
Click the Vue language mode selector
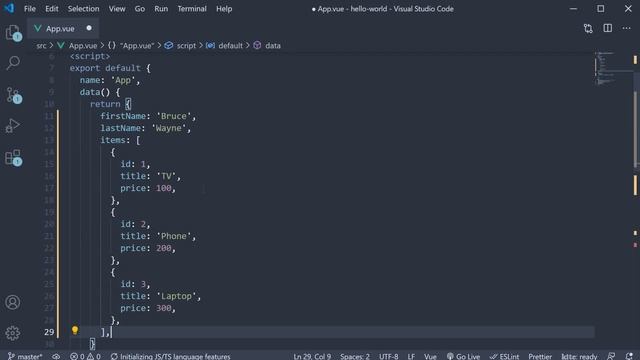point(430,356)
